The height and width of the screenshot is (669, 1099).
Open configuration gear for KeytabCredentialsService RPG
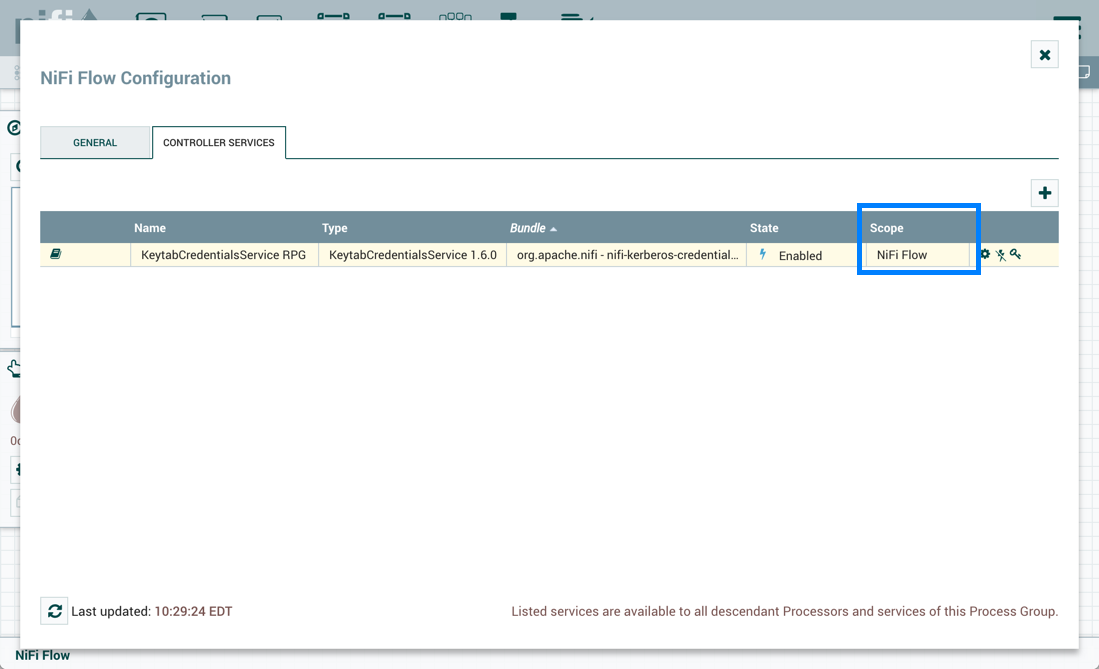click(985, 255)
